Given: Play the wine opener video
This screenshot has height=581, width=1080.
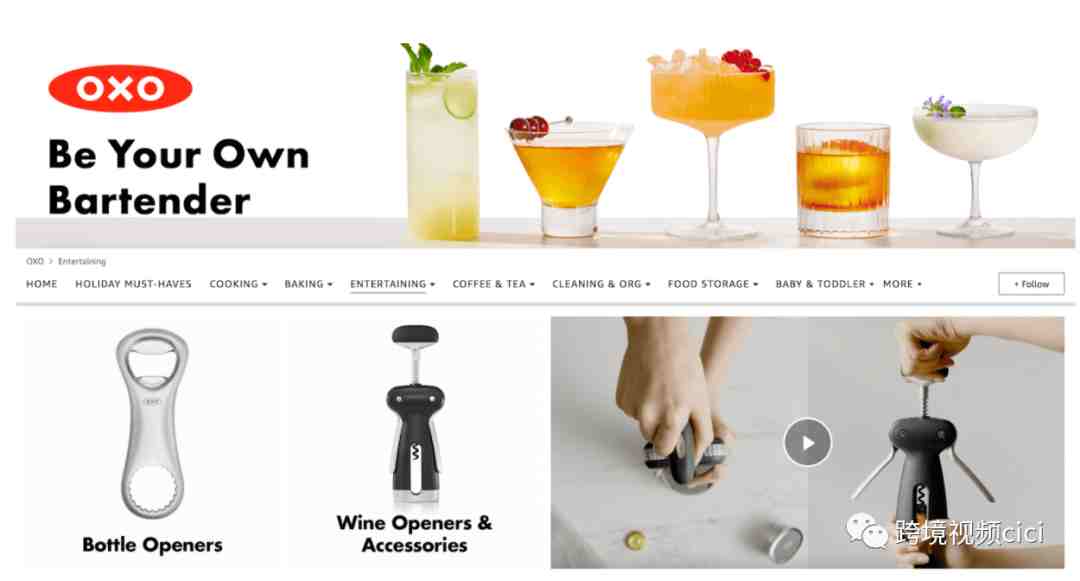Looking at the screenshot, I should 807,443.
